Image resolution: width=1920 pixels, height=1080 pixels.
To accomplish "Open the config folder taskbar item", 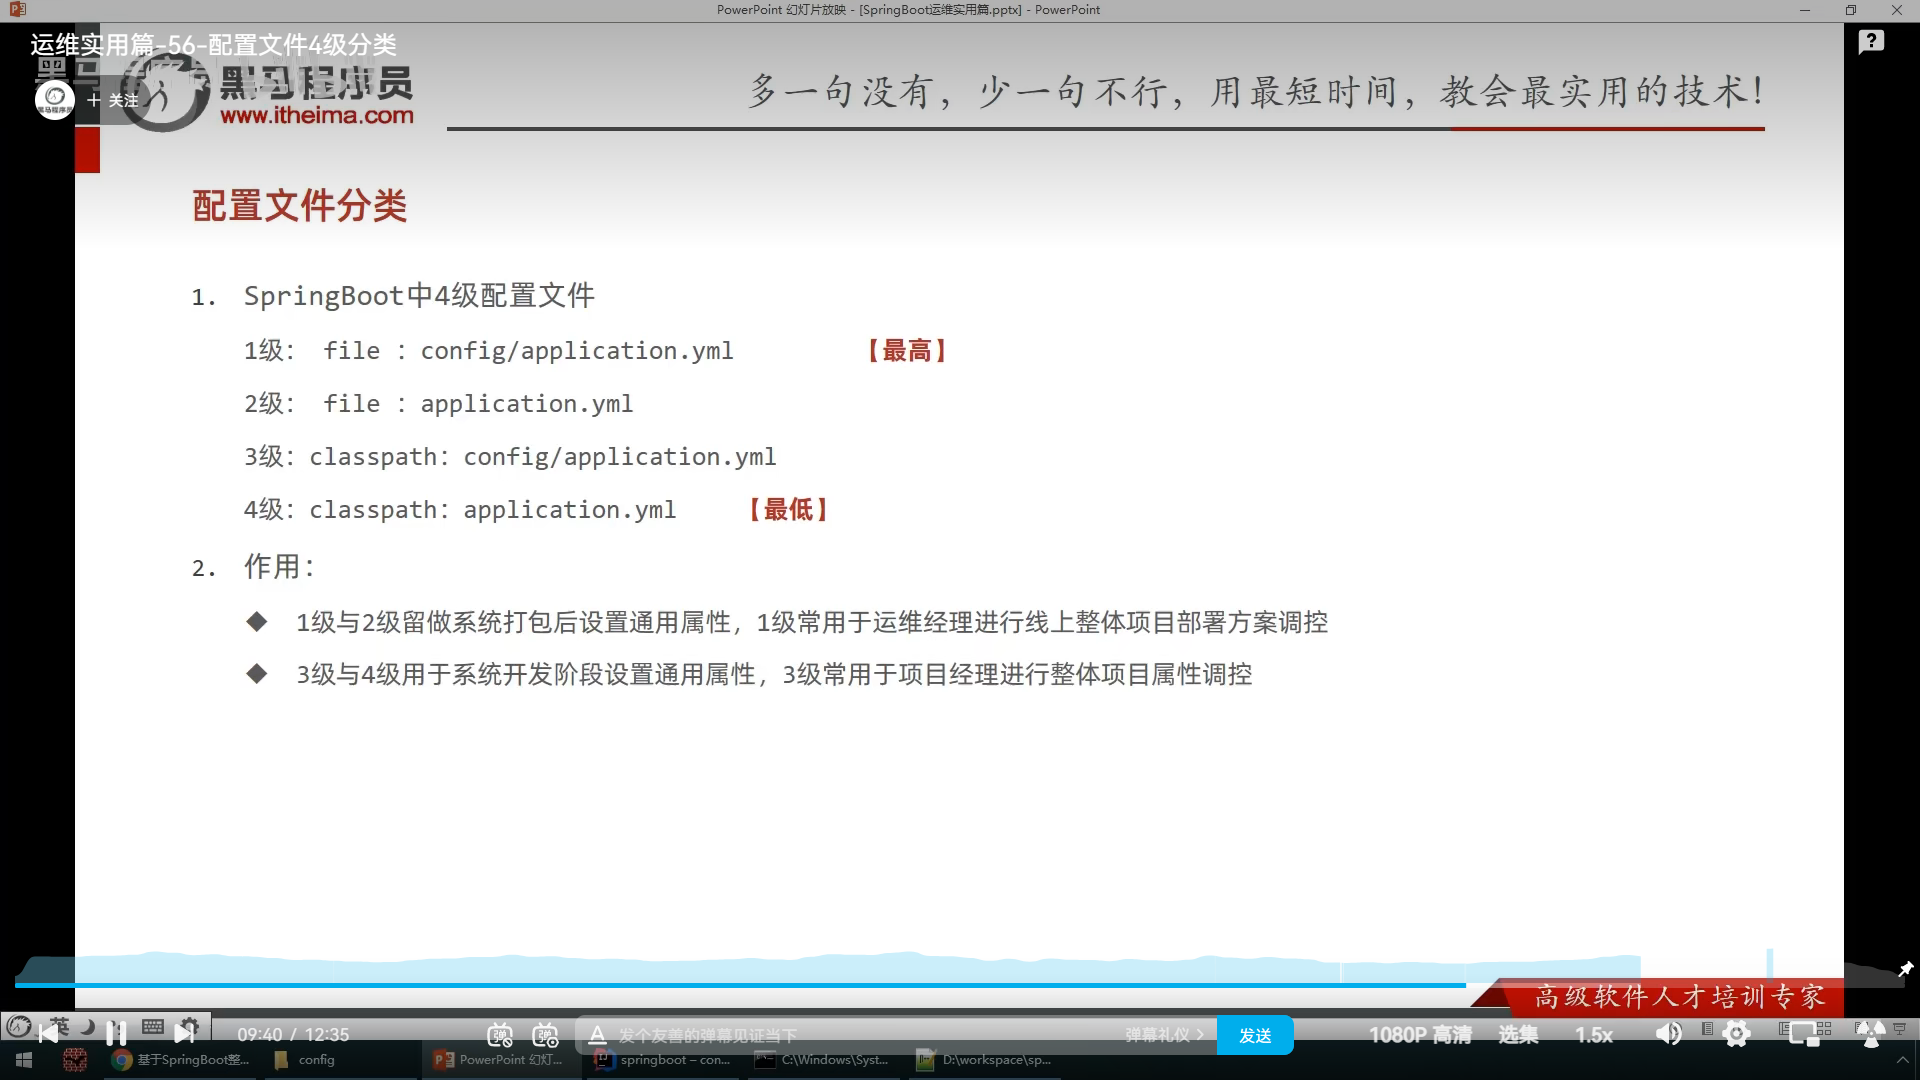I will tap(305, 1060).
